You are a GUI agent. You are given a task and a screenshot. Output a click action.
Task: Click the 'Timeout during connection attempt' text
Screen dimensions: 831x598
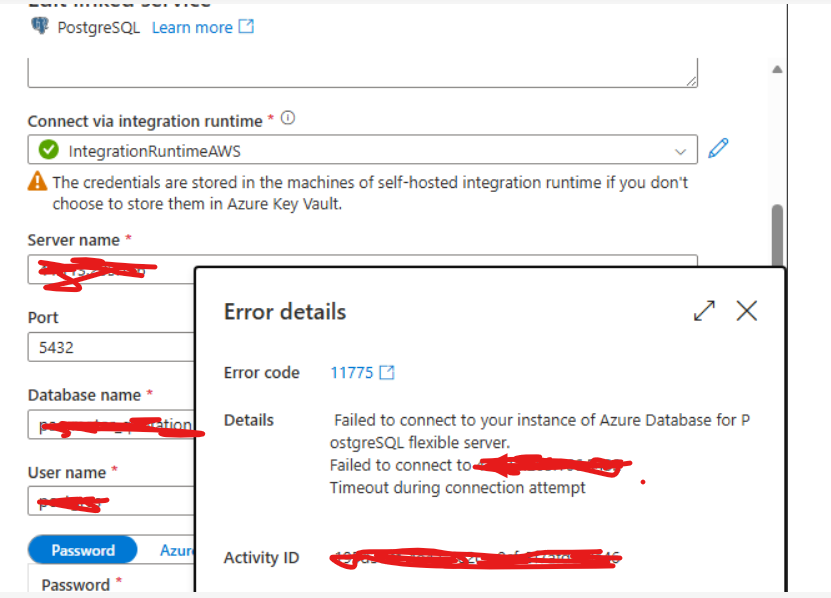(457, 488)
